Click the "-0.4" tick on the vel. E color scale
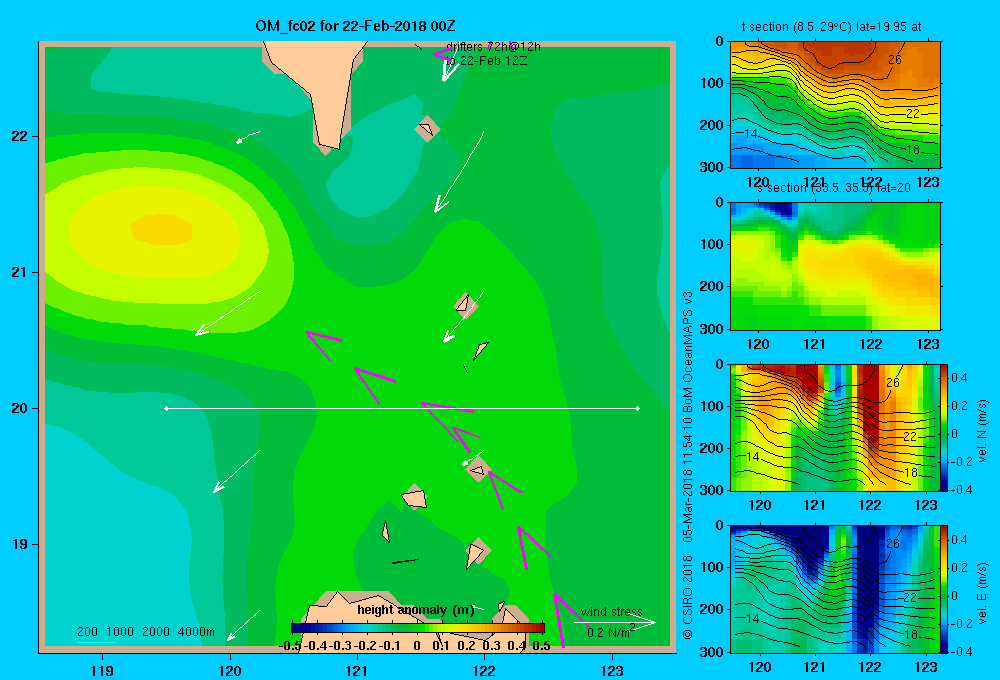The width and height of the screenshot is (1000, 680). (x=961, y=651)
